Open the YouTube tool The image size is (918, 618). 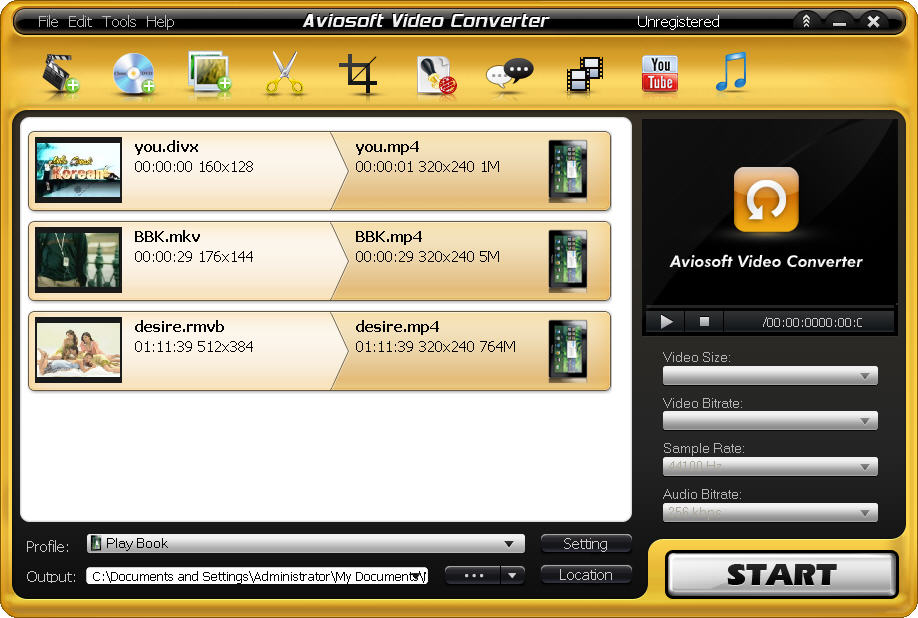(x=660, y=74)
